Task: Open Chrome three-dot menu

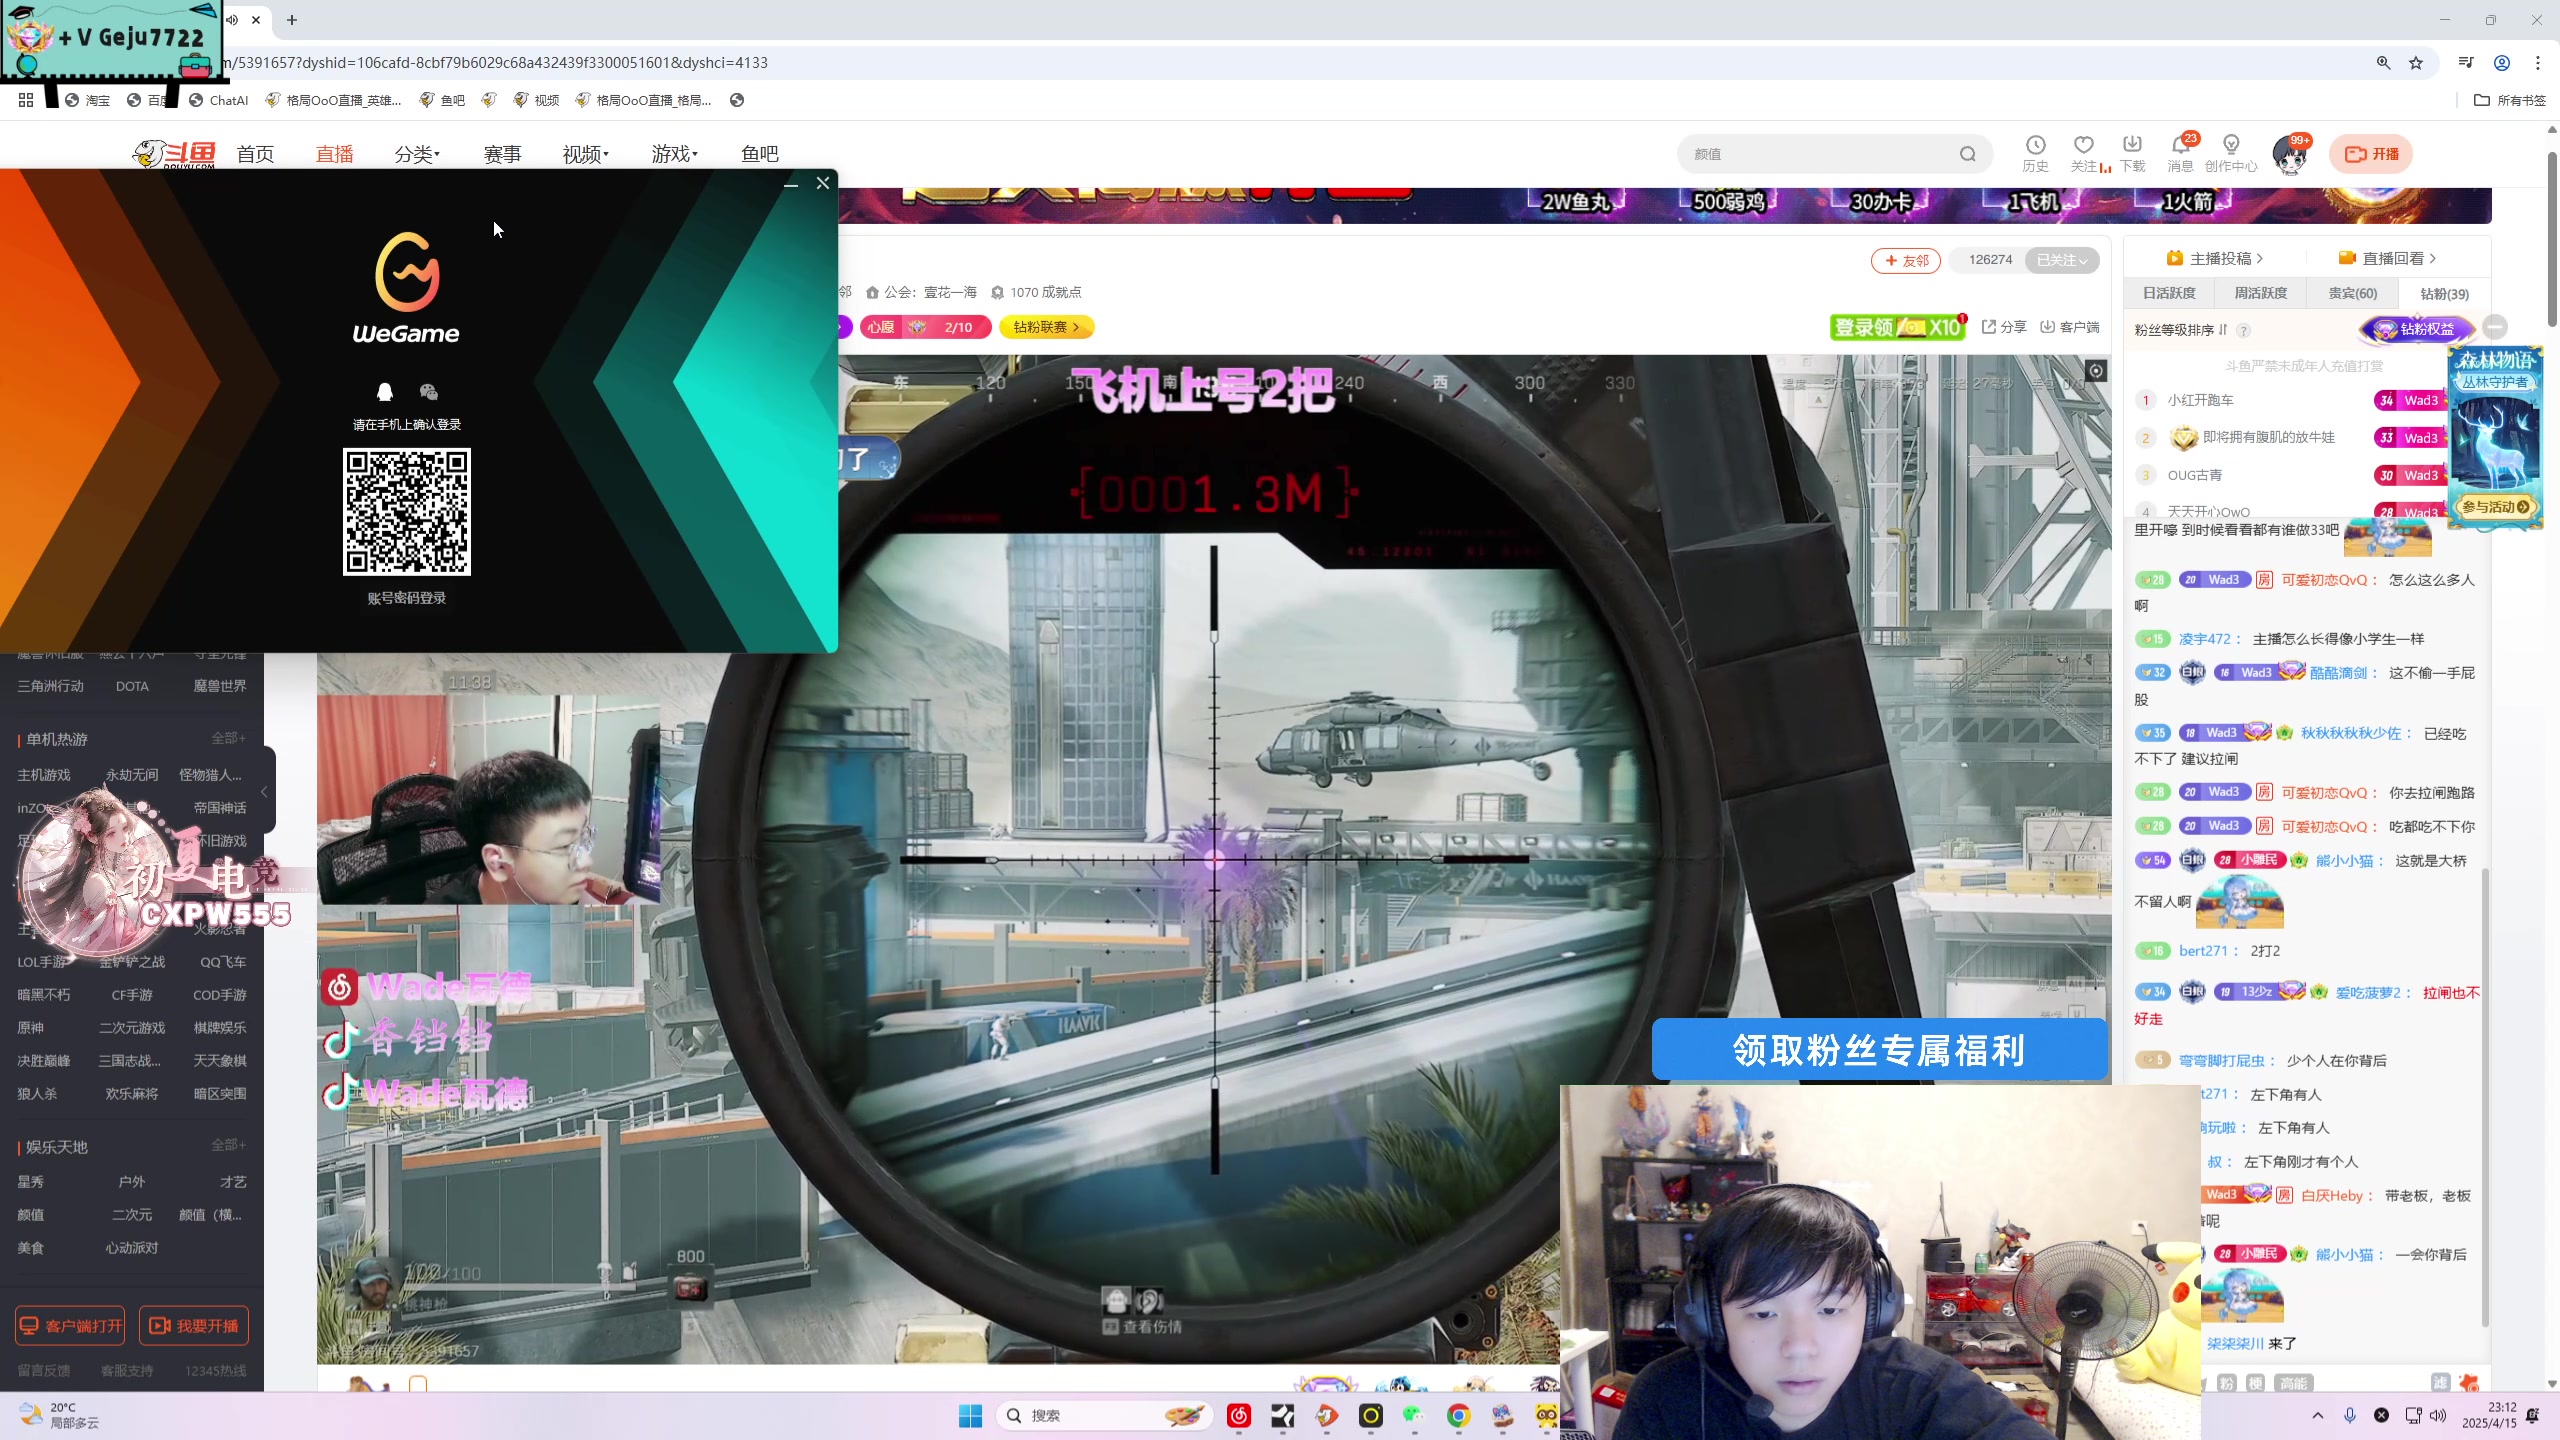Action: coord(2537,62)
